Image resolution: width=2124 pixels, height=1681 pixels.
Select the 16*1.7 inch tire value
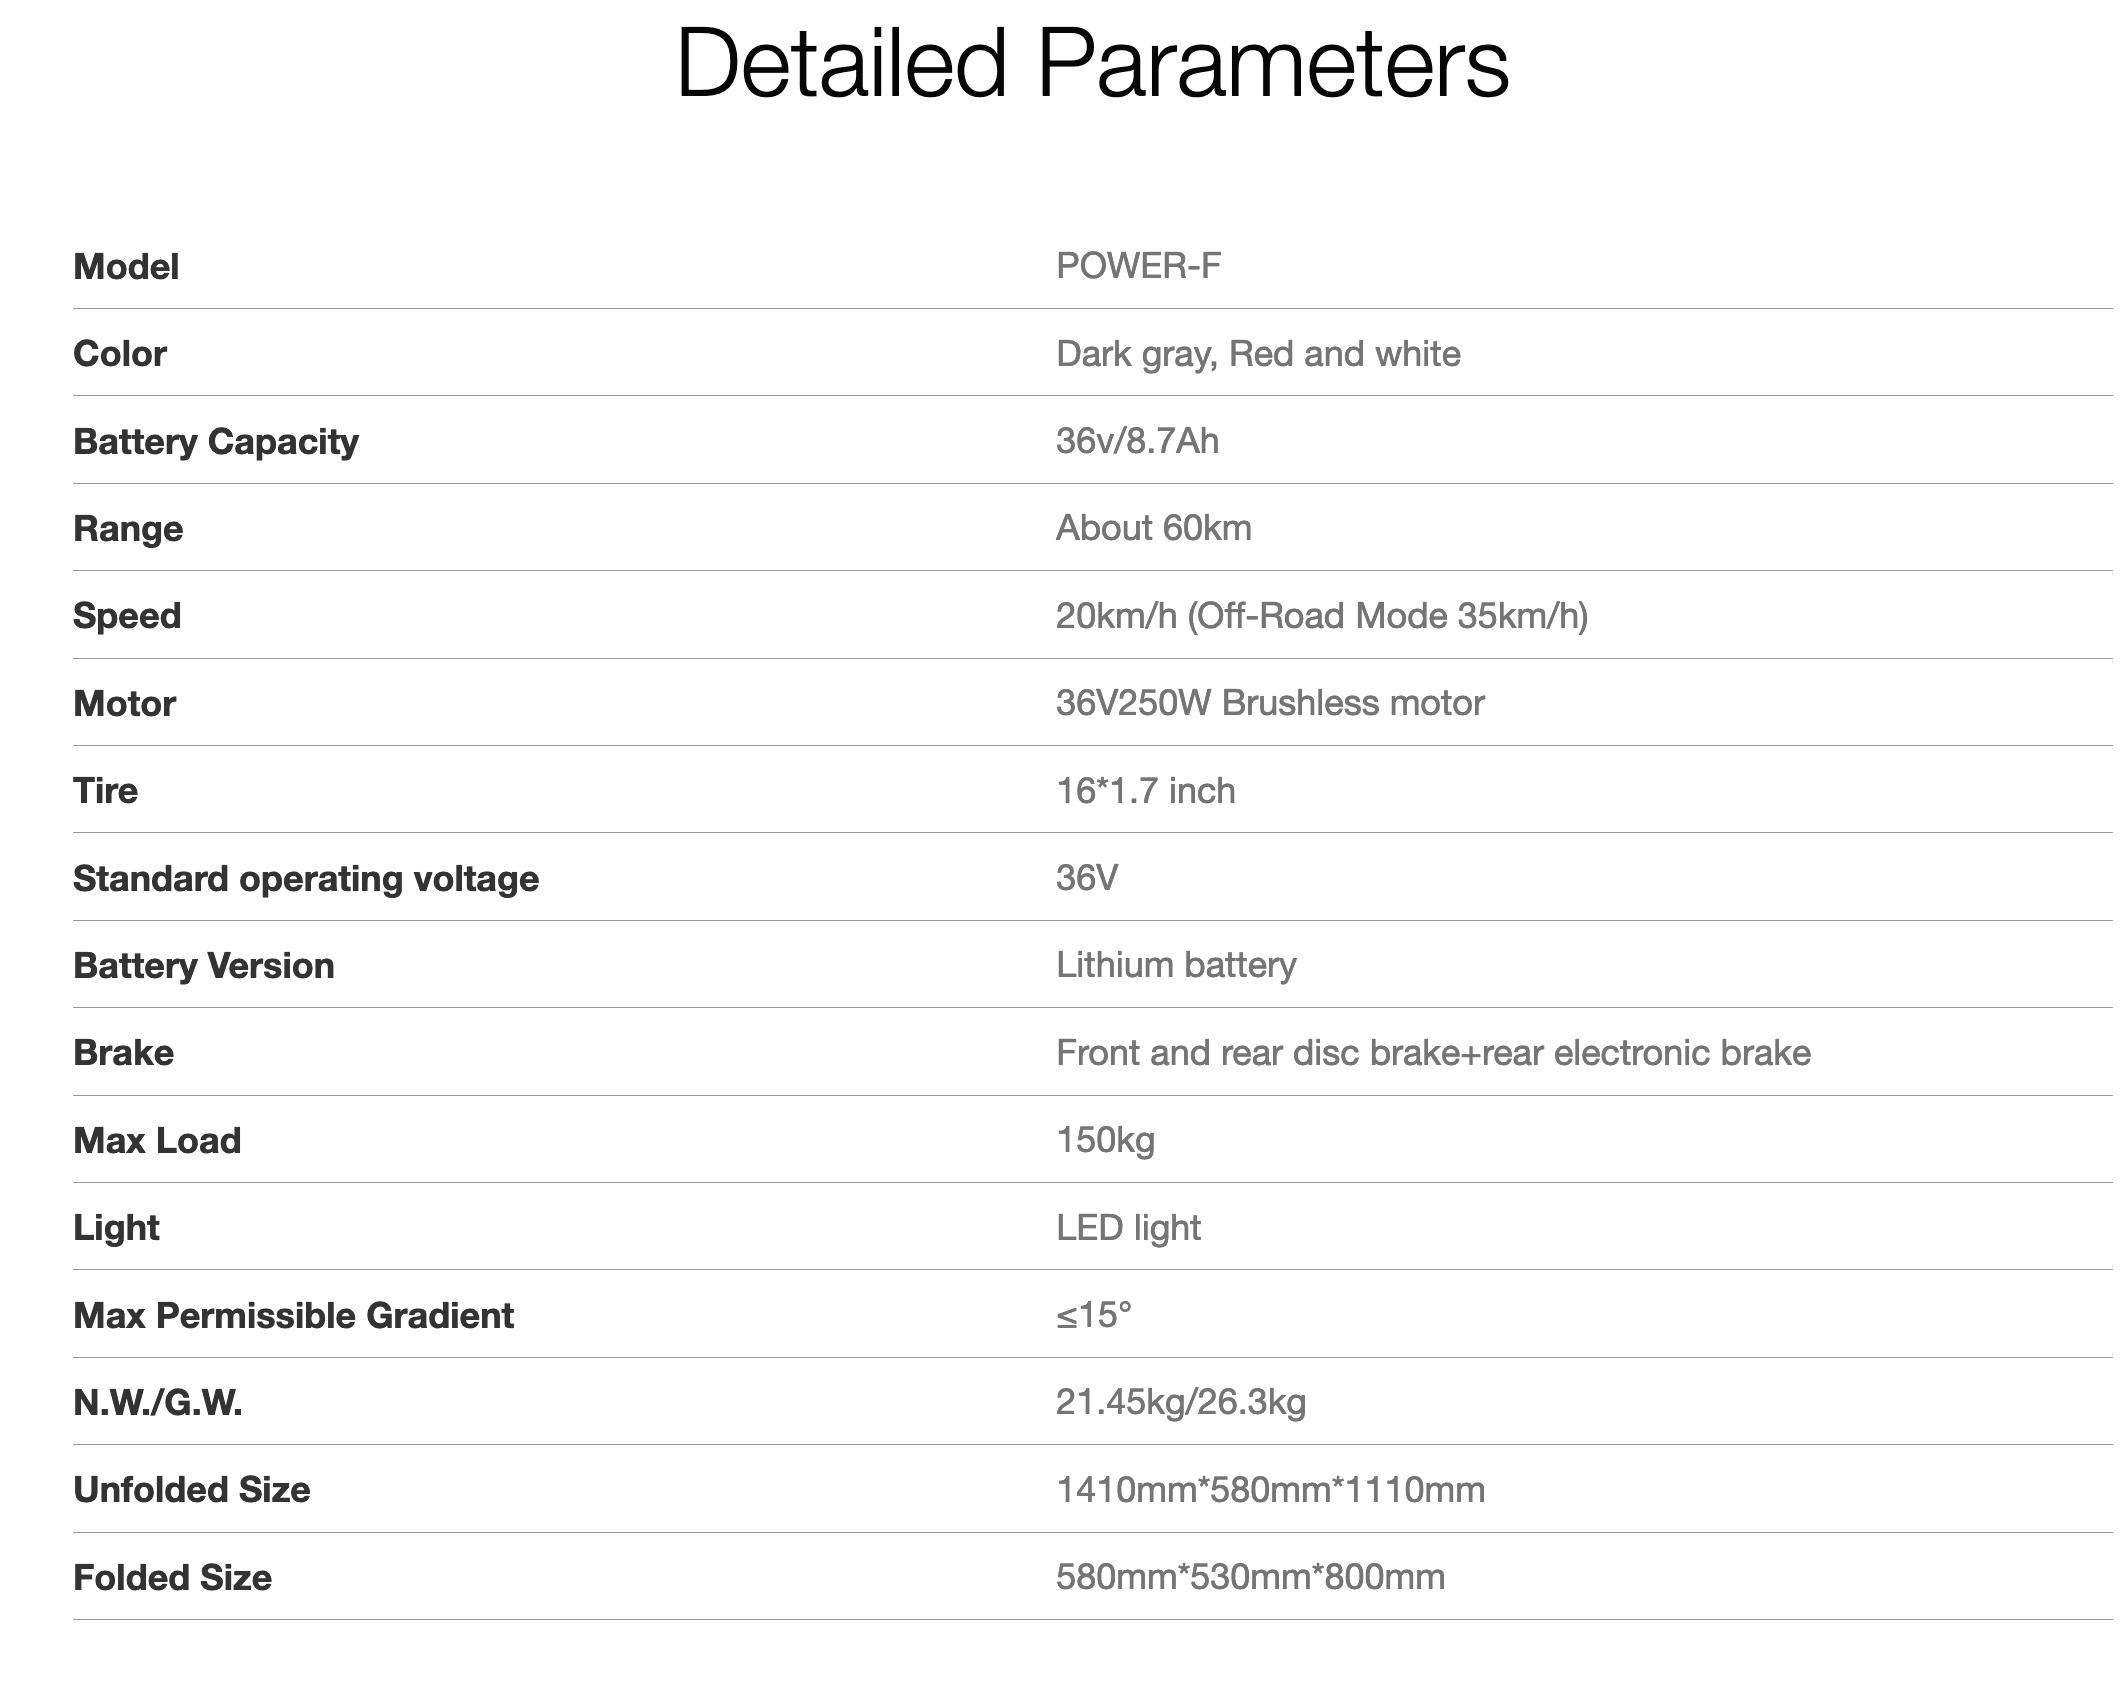[x=1145, y=791]
